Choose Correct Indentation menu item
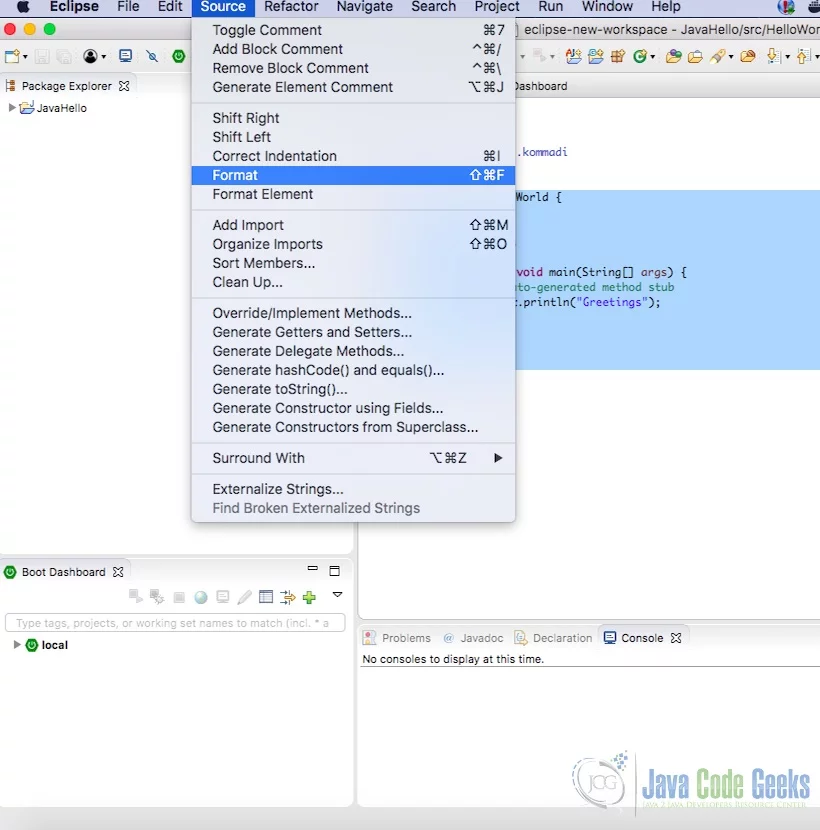Screen dimensions: 820x830 353,156
